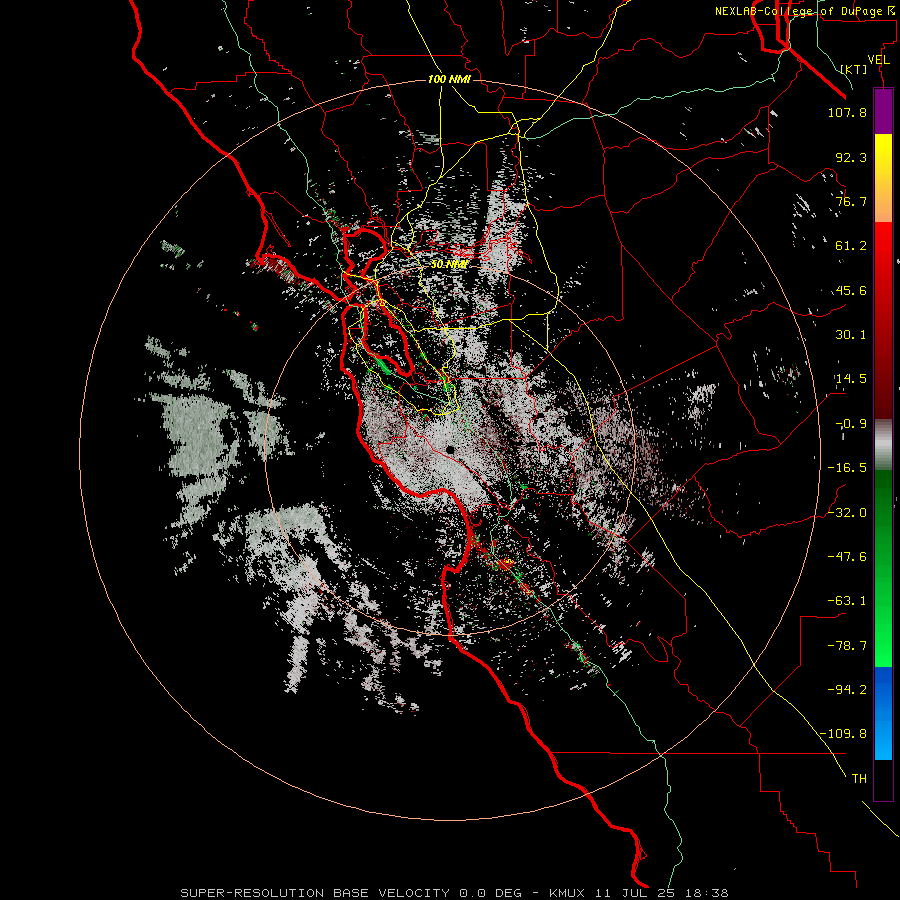Pick the black TH segment of color bar

pyautogui.click(x=883, y=779)
